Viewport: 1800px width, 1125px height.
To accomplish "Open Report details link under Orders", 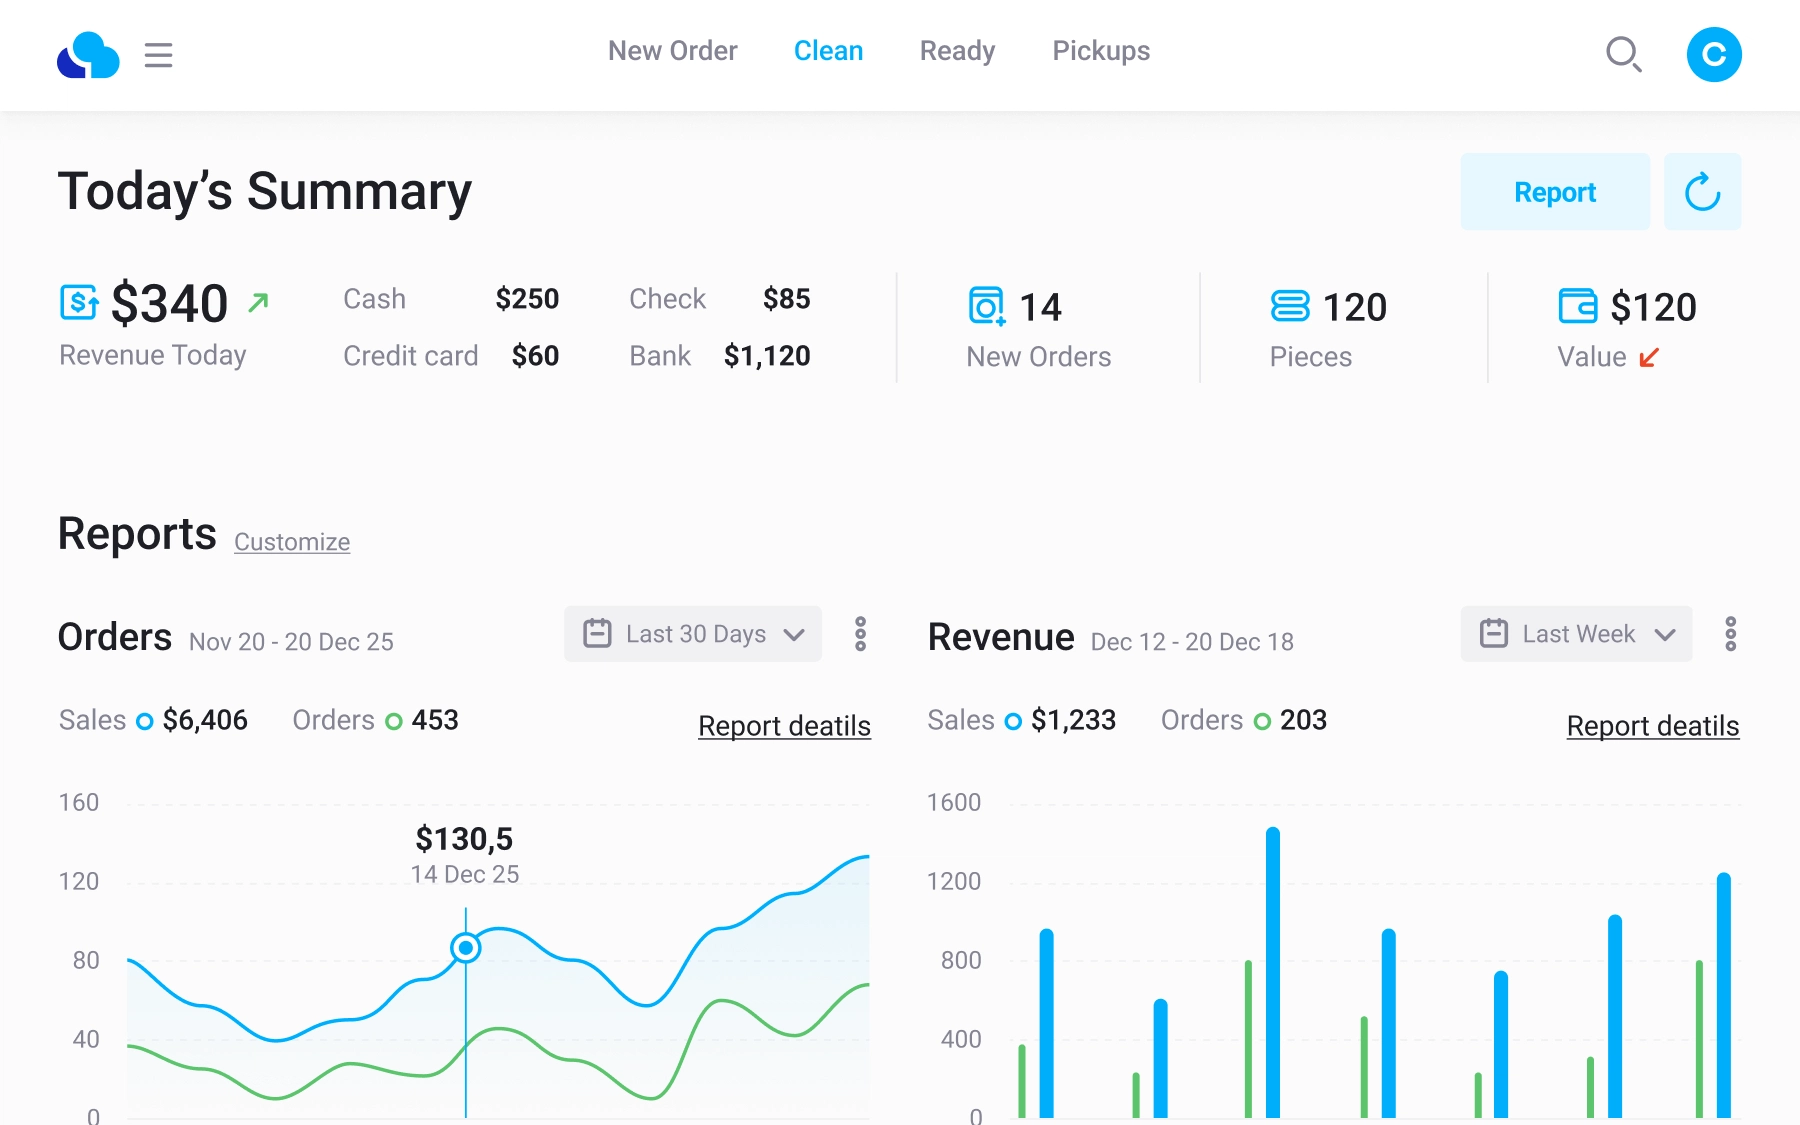I will tap(784, 726).
